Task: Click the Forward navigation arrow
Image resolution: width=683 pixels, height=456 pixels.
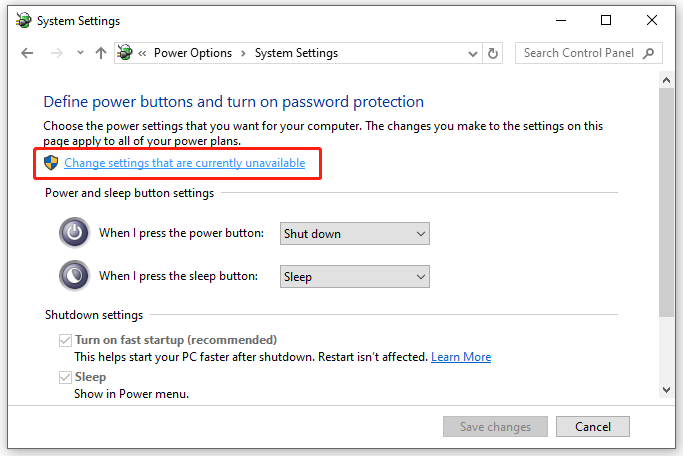Action: click(x=55, y=54)
